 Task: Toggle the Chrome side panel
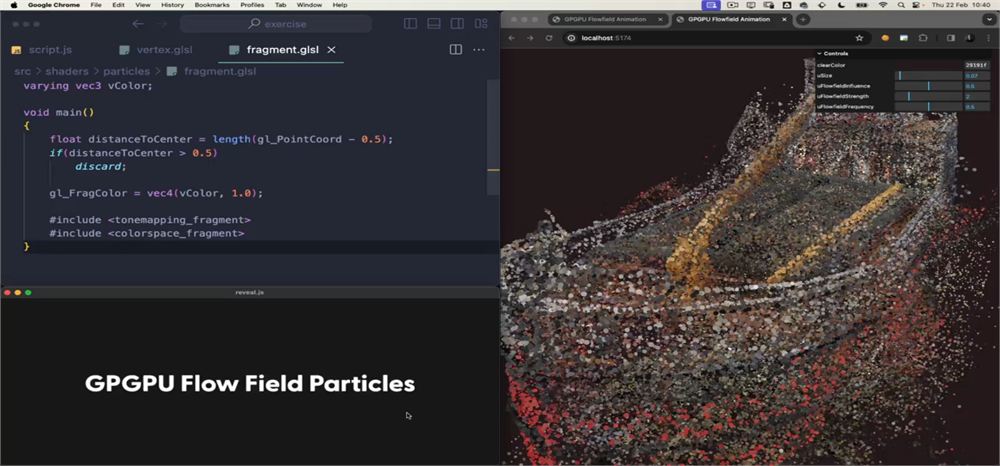[950, 38]
